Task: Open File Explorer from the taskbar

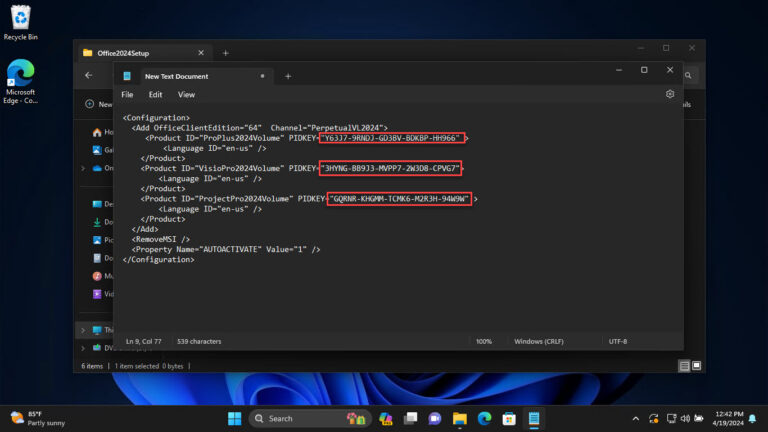Action: [459, 418]
